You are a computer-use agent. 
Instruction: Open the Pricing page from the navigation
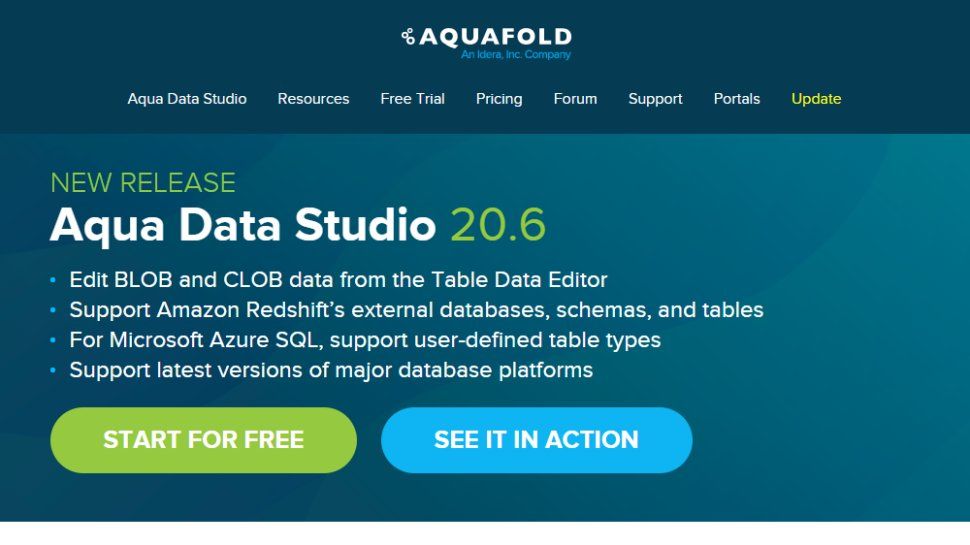(x=499, y=99)
